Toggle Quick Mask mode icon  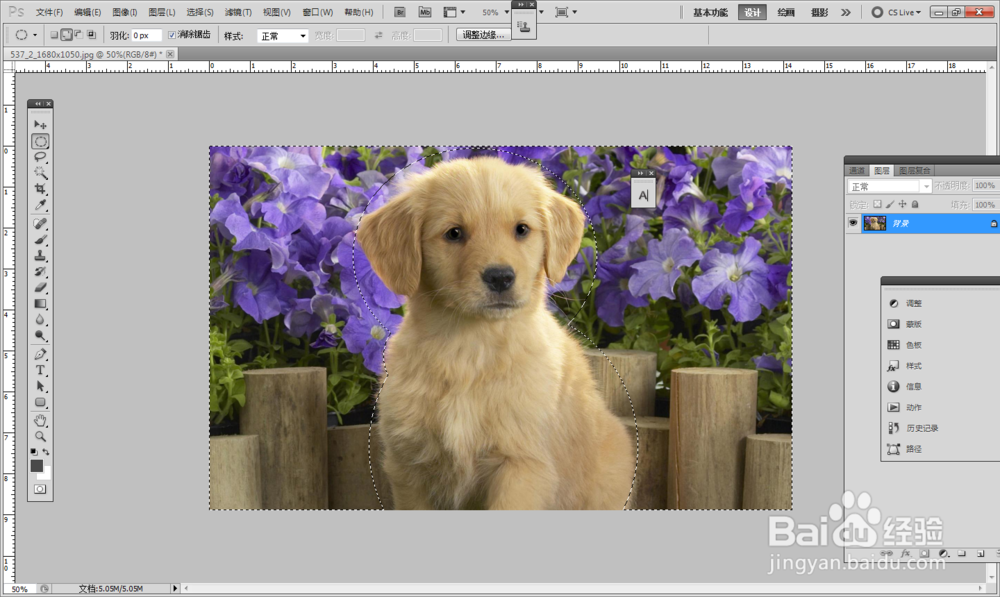click(x=40, y=489)
